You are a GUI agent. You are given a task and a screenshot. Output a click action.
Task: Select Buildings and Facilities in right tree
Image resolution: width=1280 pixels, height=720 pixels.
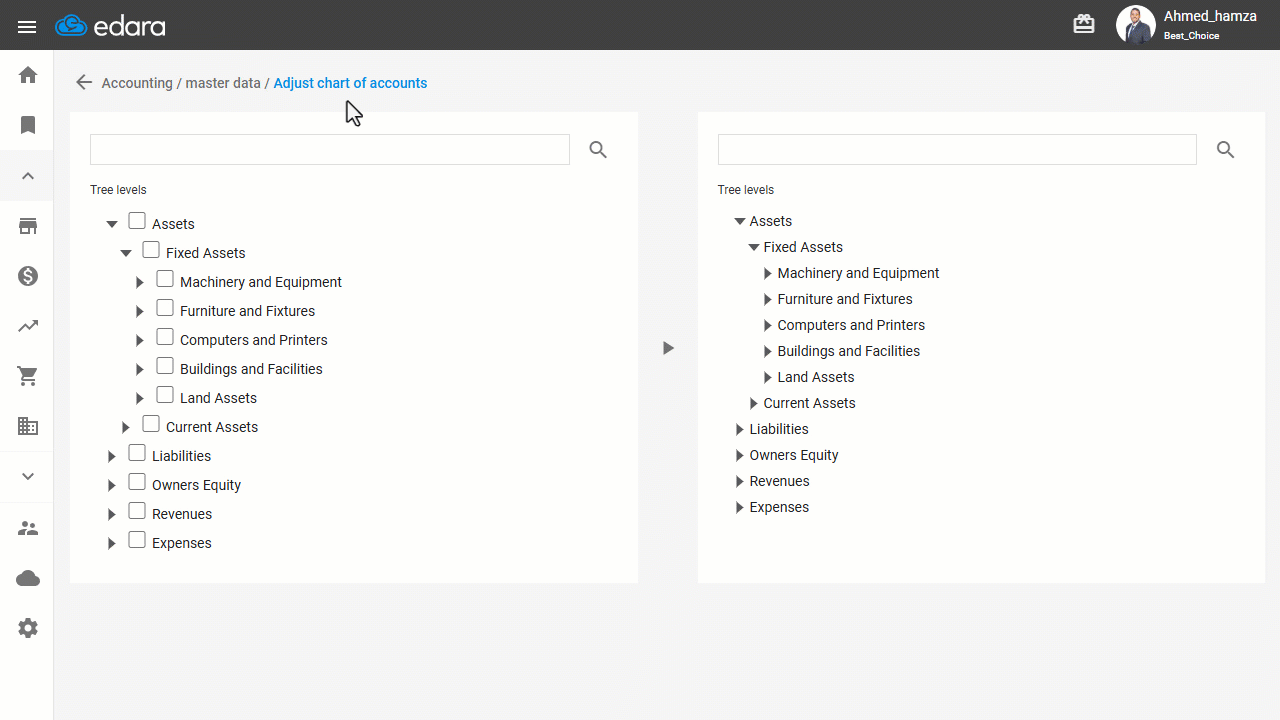tap(849, 351)
